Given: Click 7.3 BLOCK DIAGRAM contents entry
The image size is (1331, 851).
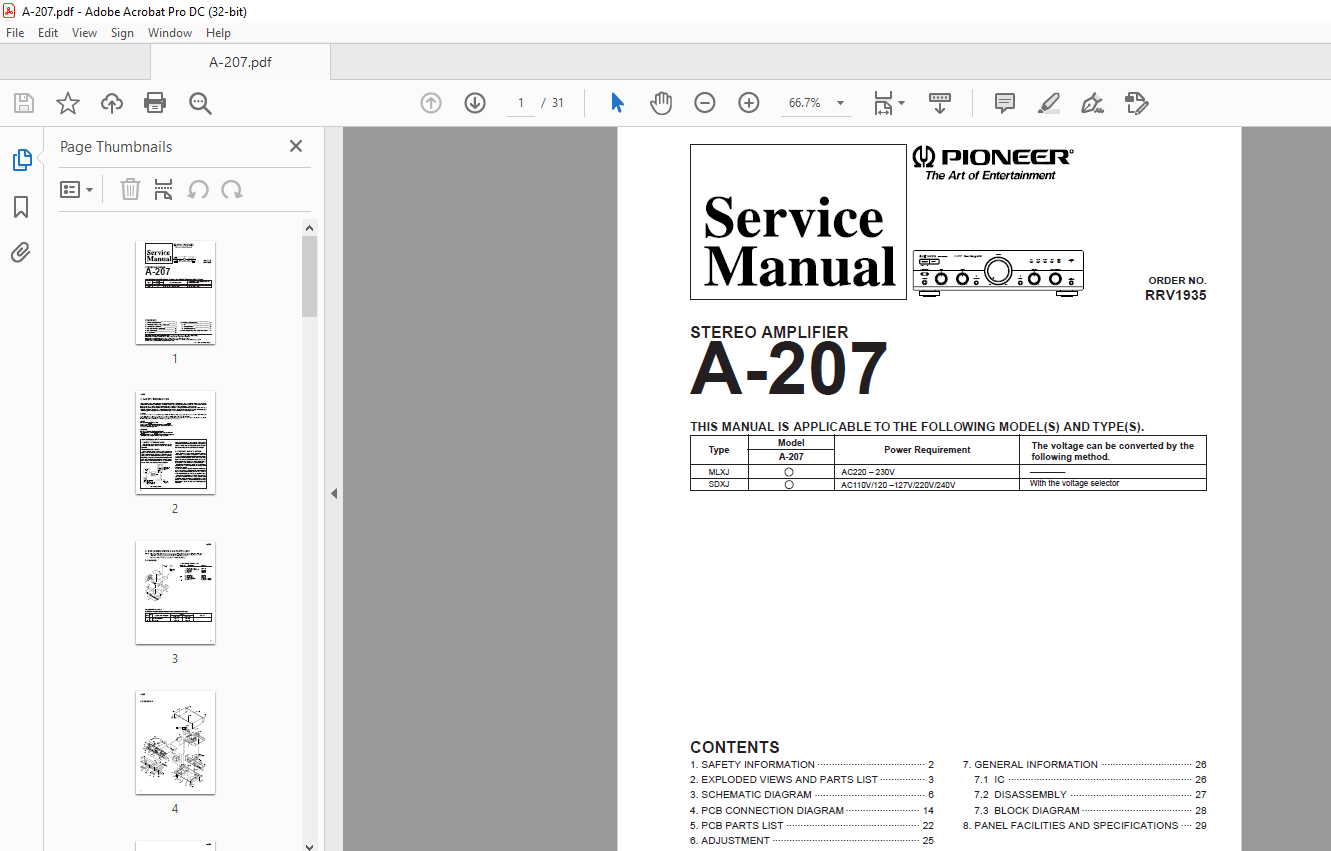Looking at the screenshot, I should (1090, 810).
